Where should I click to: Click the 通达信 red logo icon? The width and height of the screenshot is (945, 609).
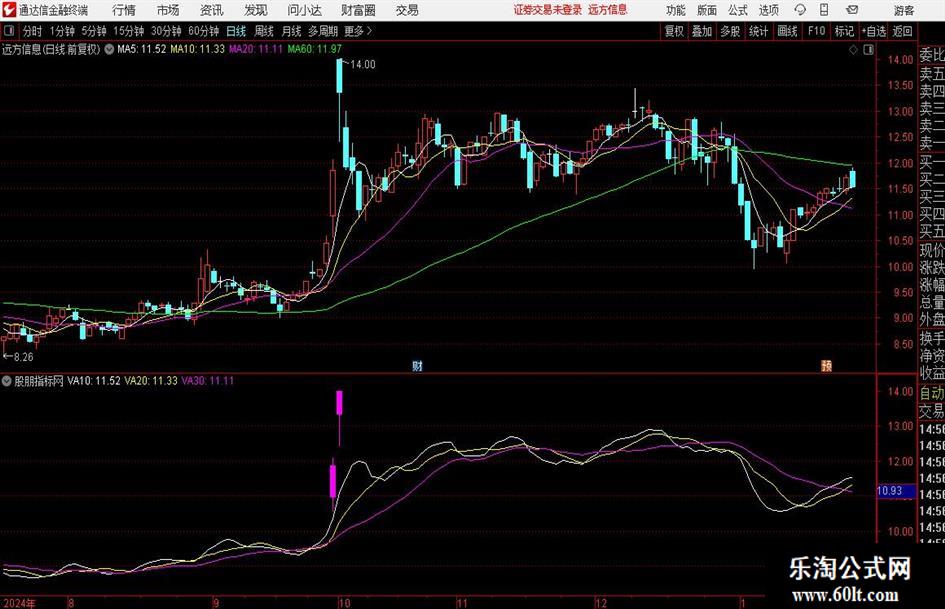tap(8, 10)
